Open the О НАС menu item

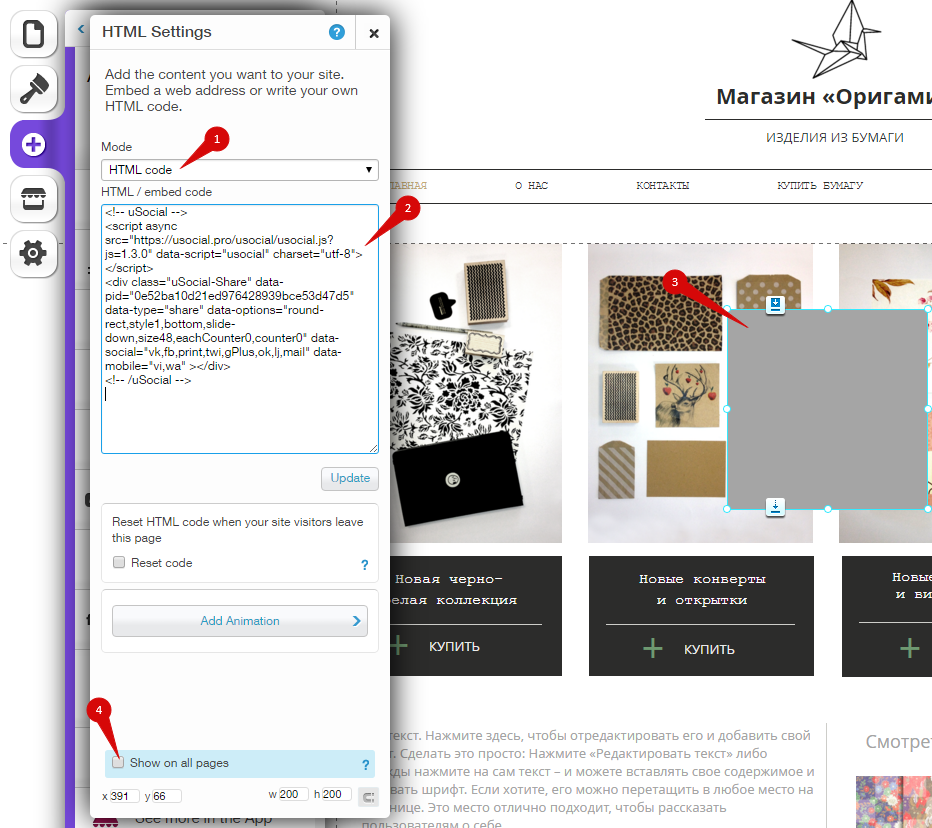(531, 186)
